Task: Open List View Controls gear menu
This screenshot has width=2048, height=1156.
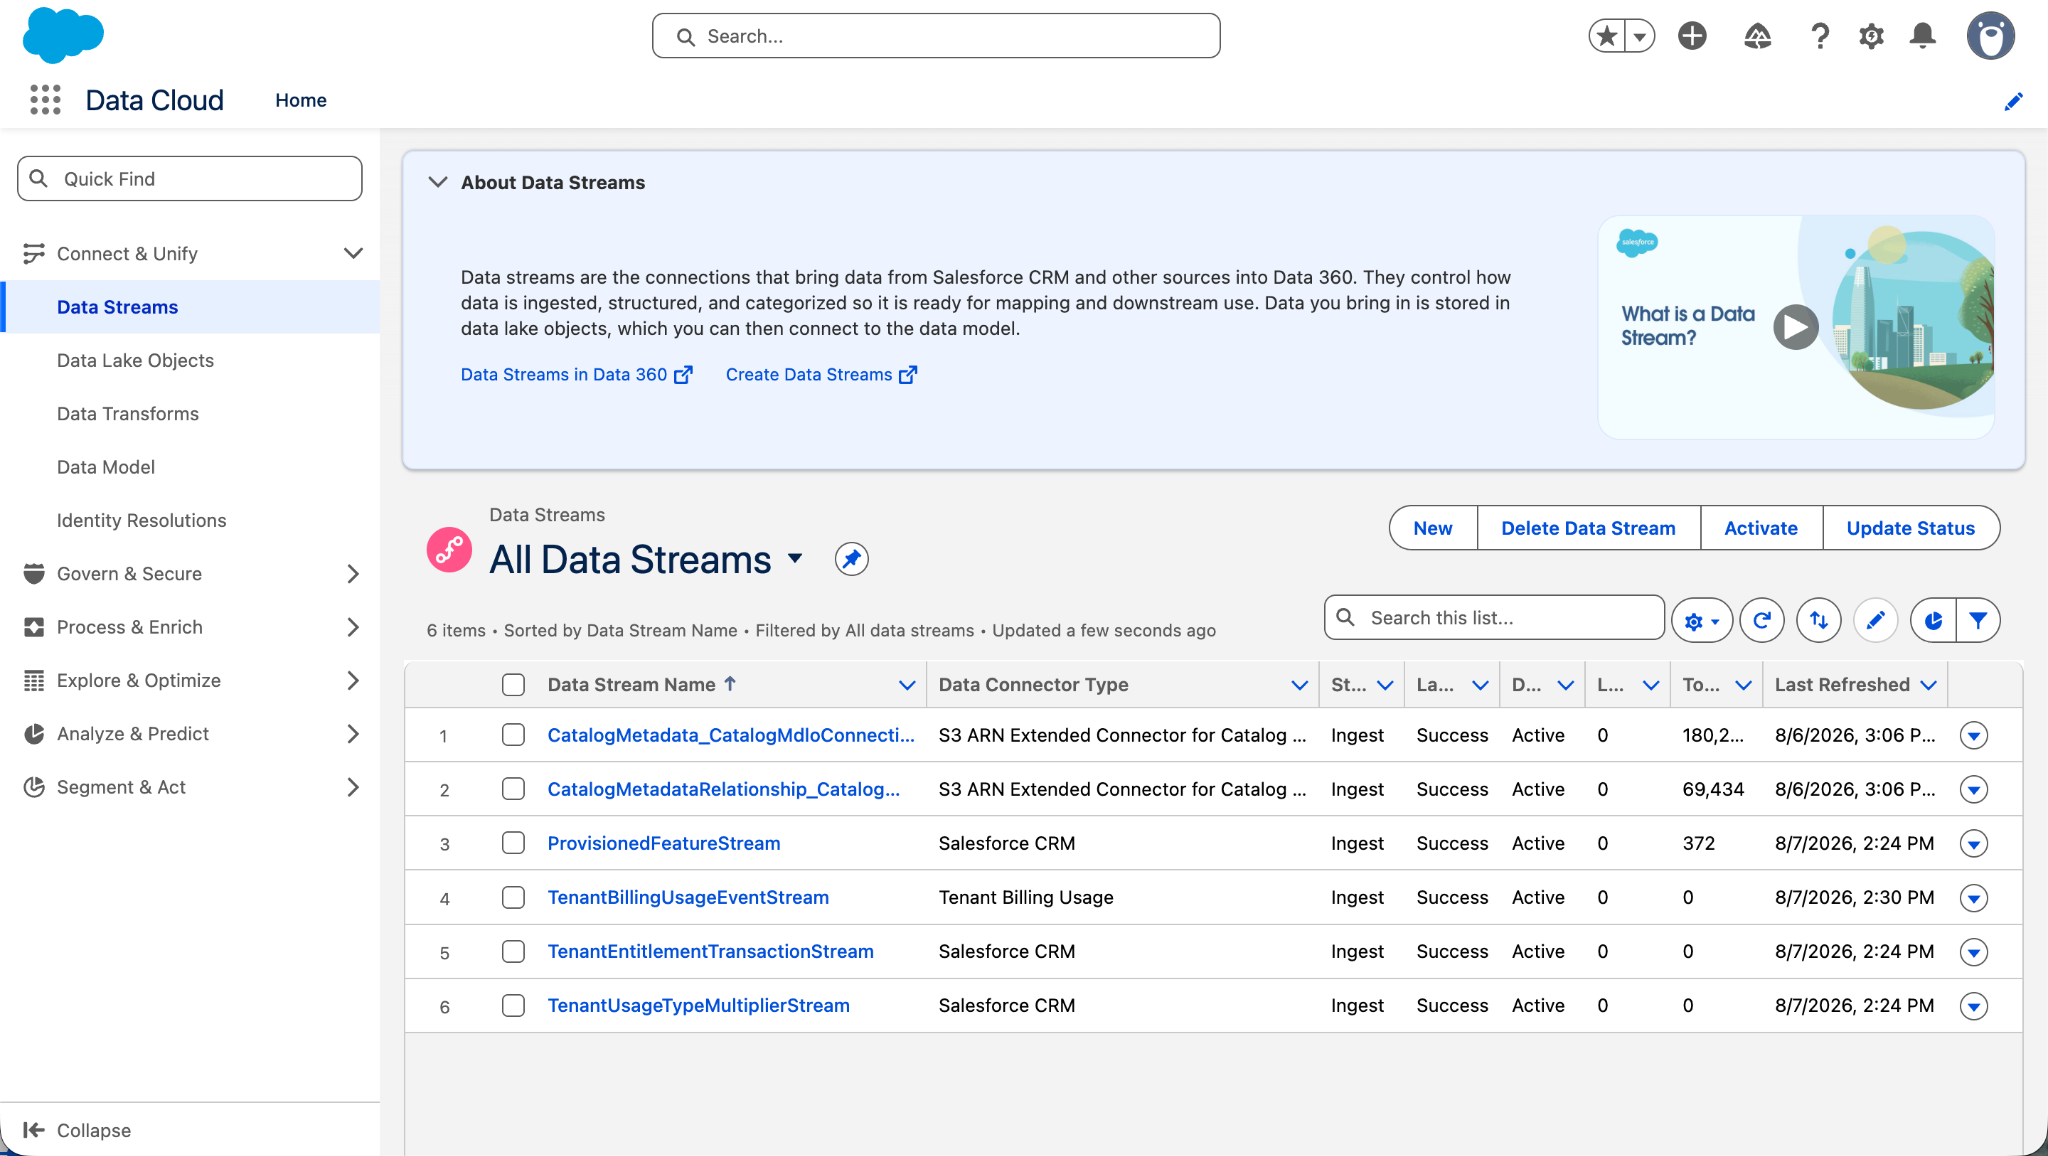Action: point(1701,620)
